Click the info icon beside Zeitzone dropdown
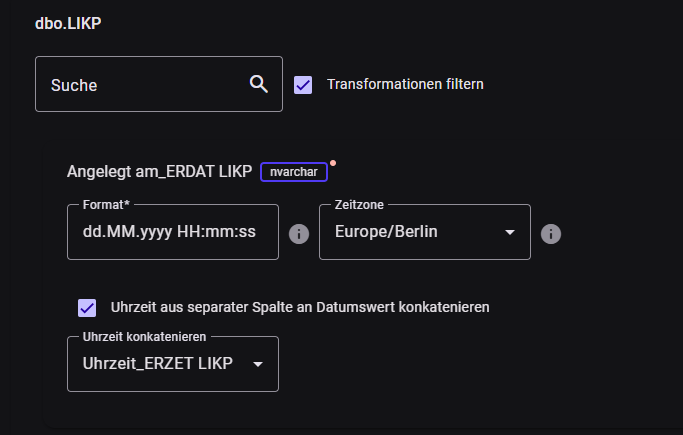 (x=551, y=233)
